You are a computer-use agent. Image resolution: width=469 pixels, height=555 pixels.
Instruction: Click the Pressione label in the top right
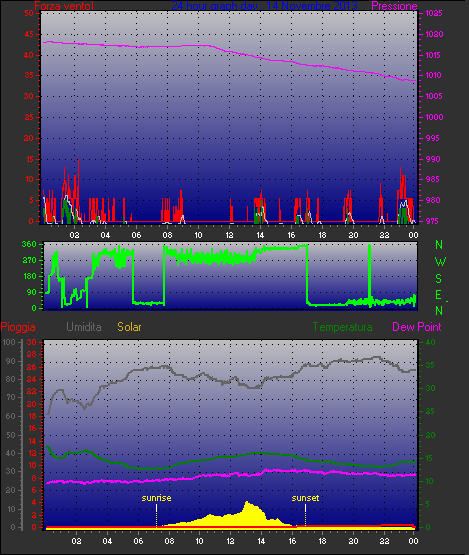point(394,6)
